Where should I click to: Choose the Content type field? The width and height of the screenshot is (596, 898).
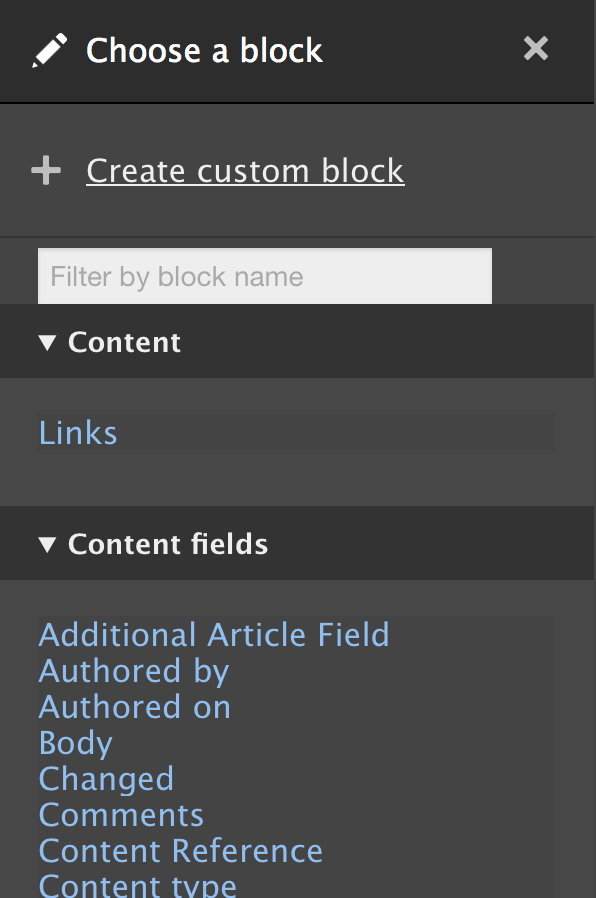pos(137,884)
